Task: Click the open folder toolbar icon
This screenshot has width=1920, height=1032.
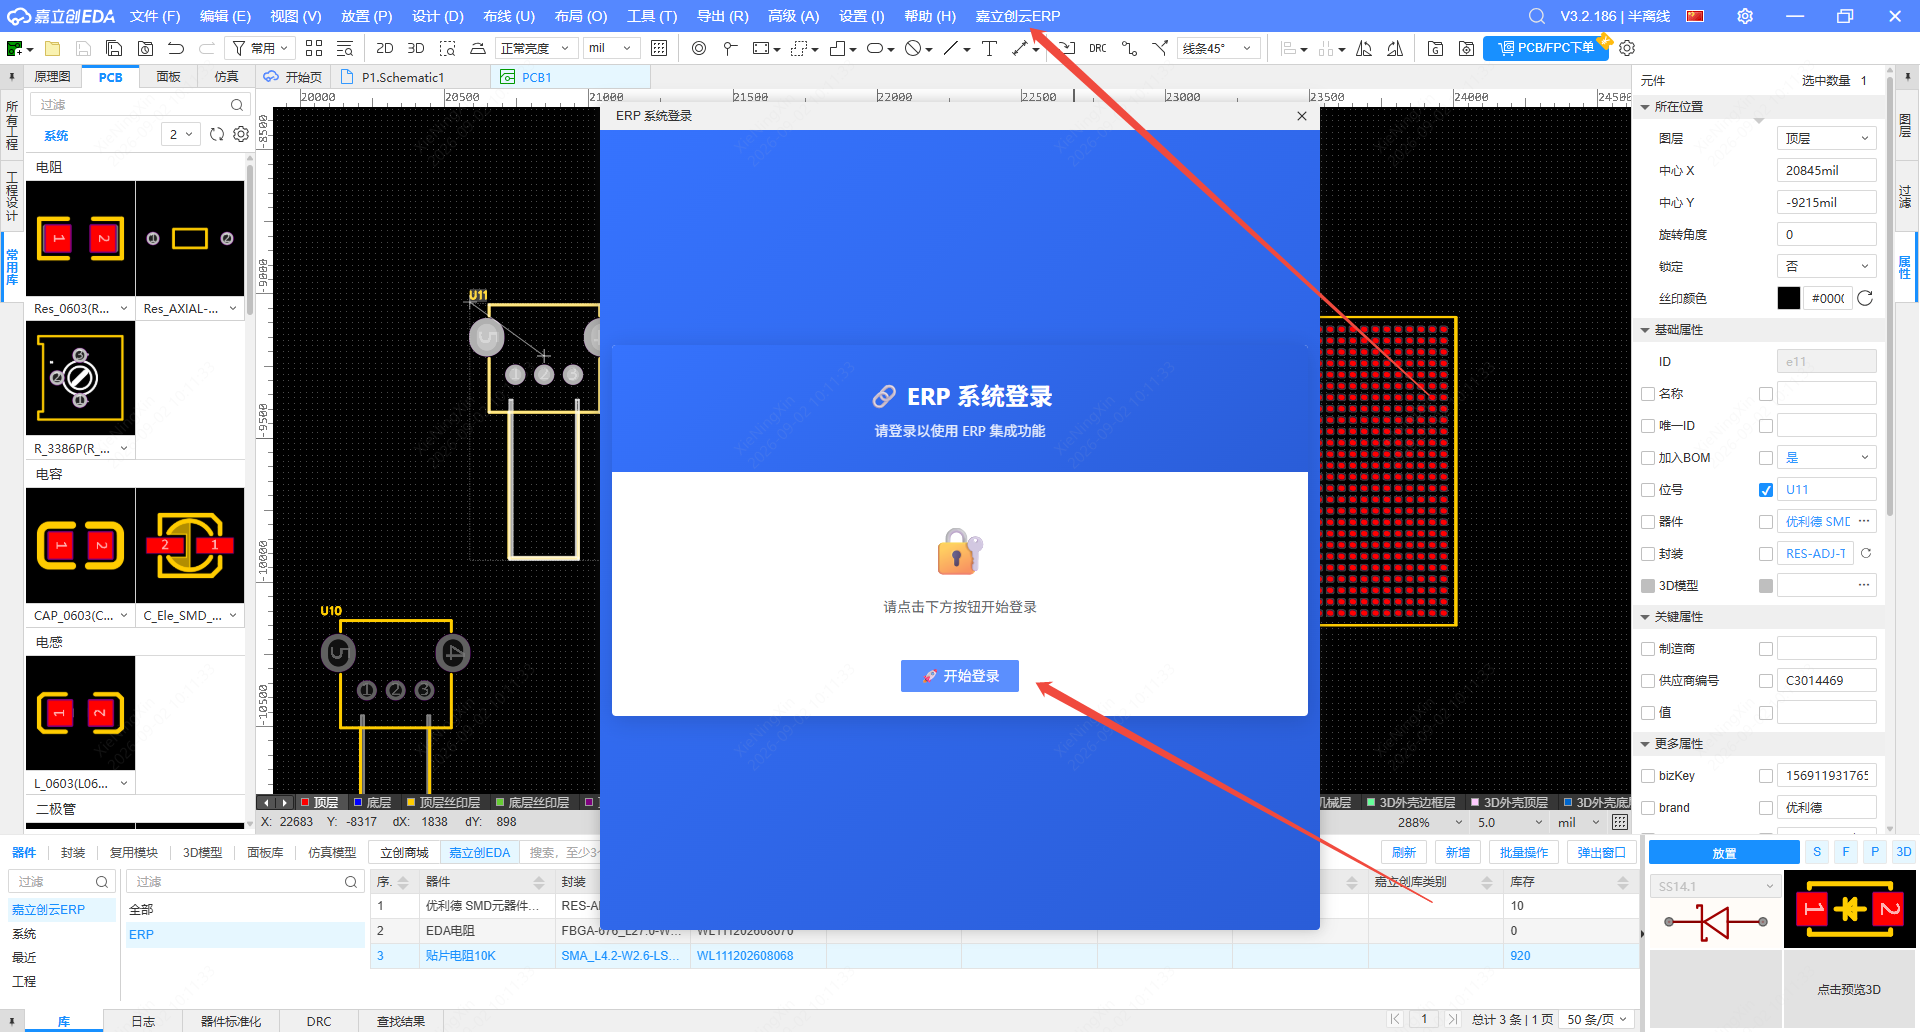Action: (53, 48)
